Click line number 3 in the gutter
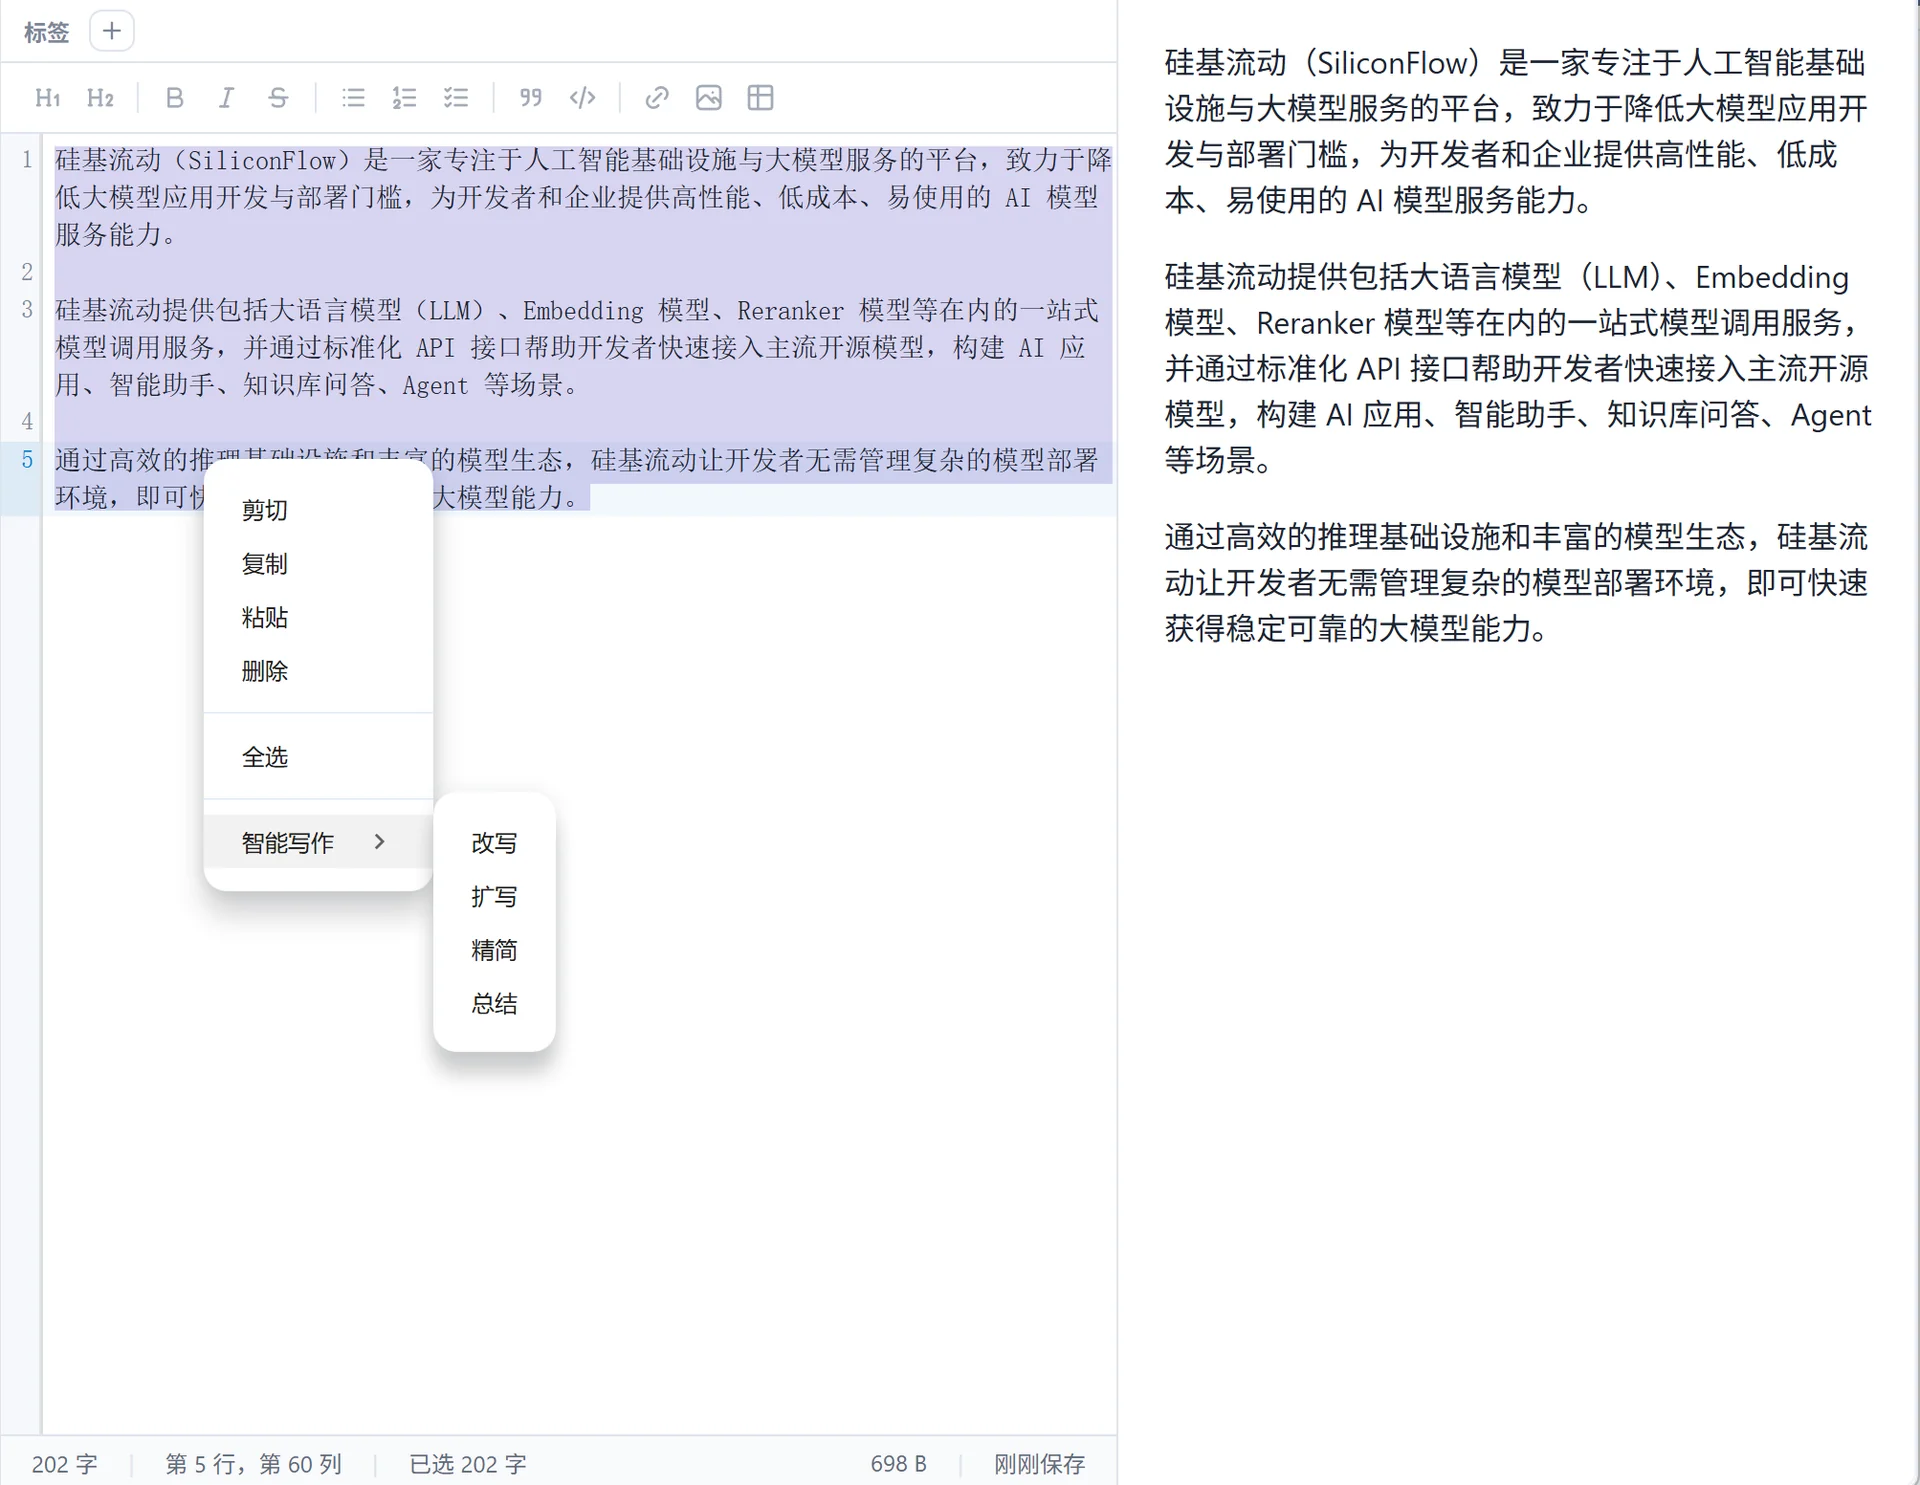 coord(27,310)
